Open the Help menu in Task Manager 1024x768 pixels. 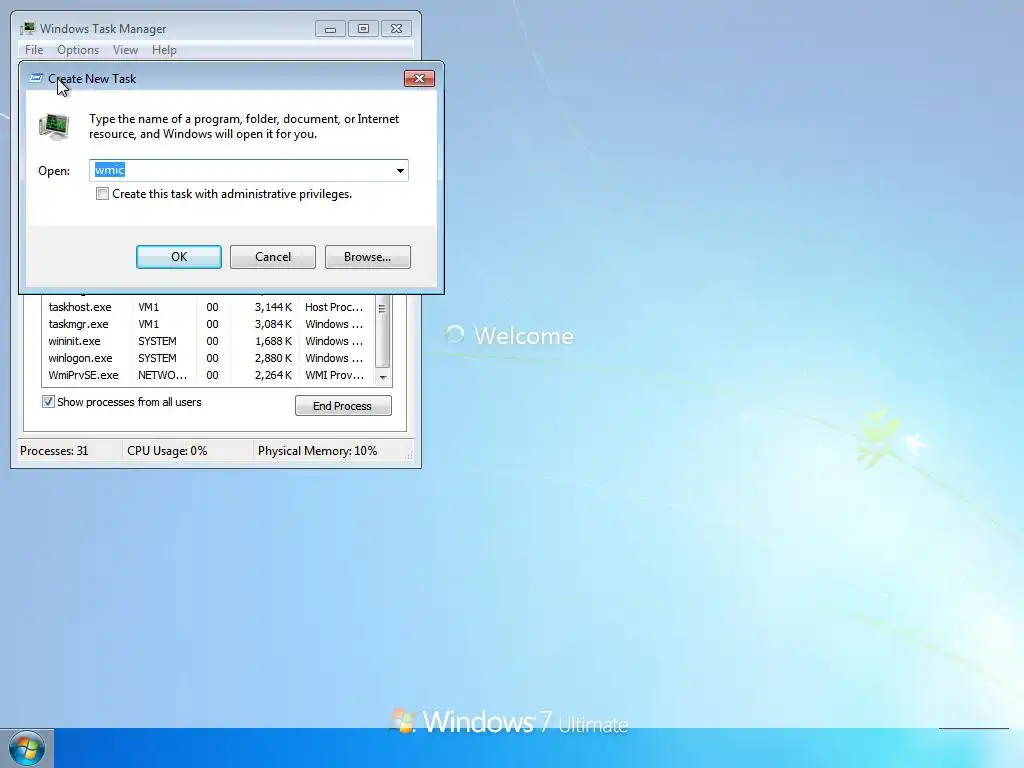164,50
